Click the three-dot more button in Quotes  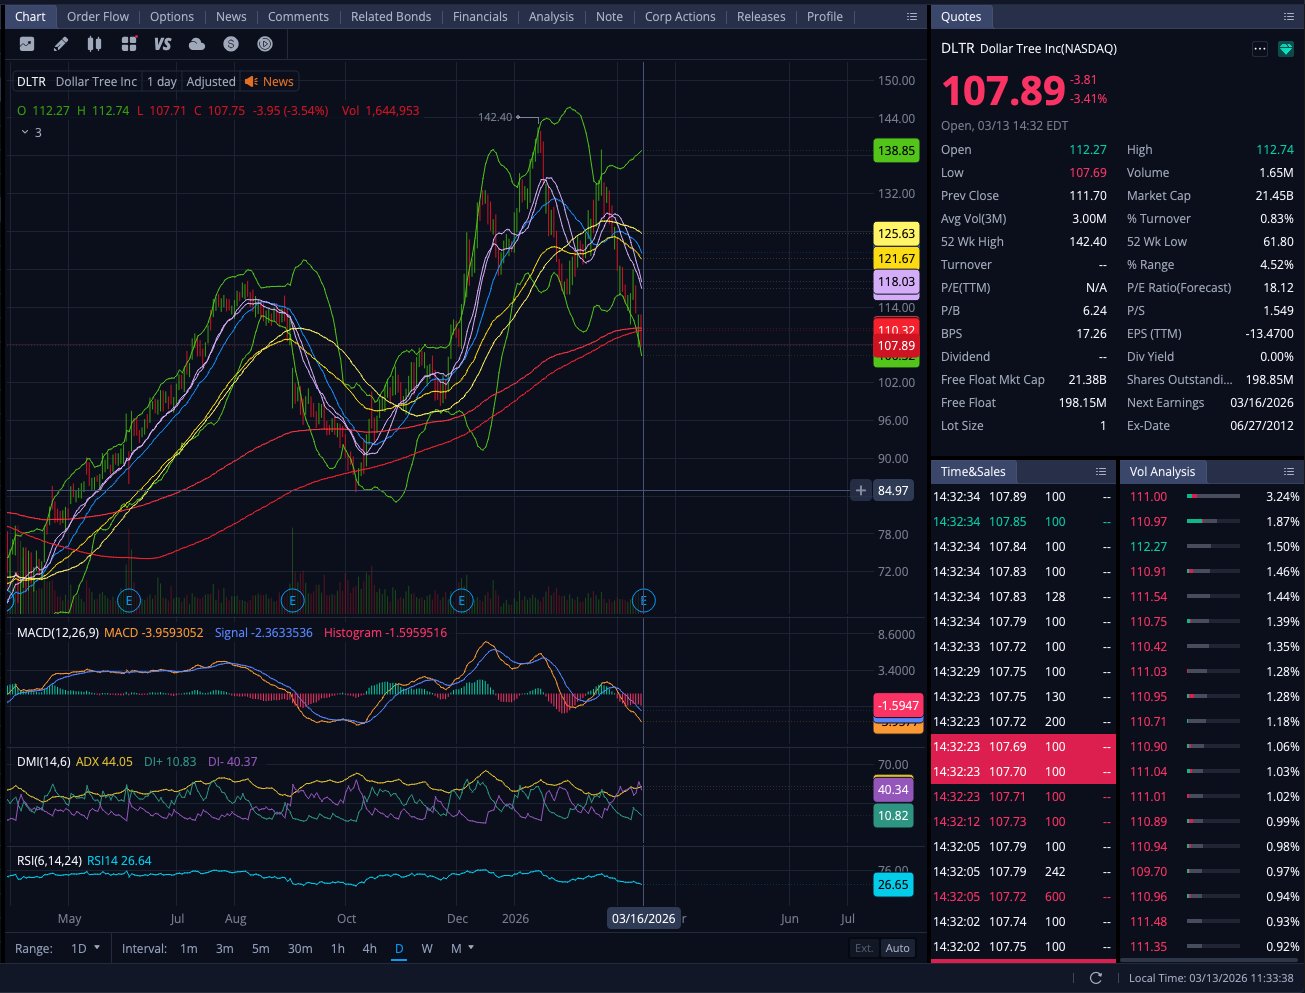point(1259,49)
